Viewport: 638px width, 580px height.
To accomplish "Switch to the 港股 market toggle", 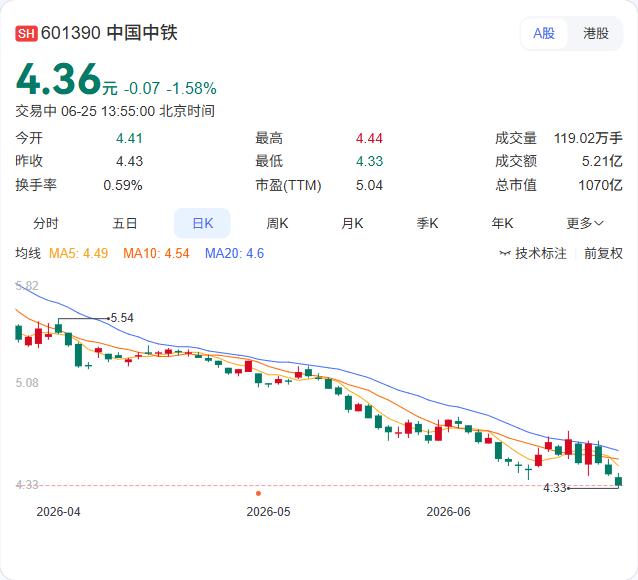I will [596, 33].
